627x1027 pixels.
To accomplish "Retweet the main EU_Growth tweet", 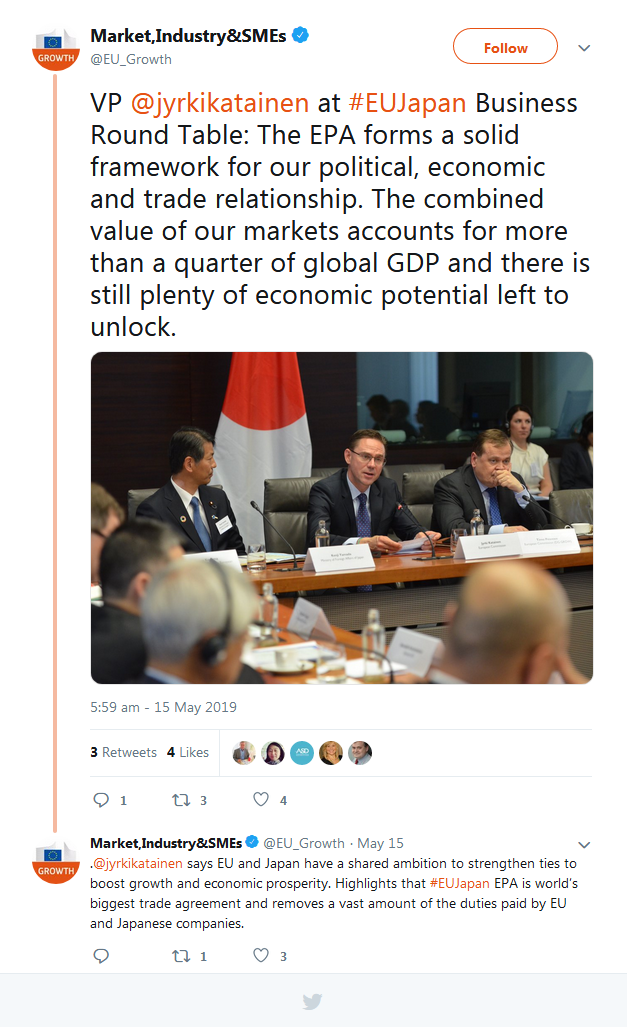I will point(181,800).
